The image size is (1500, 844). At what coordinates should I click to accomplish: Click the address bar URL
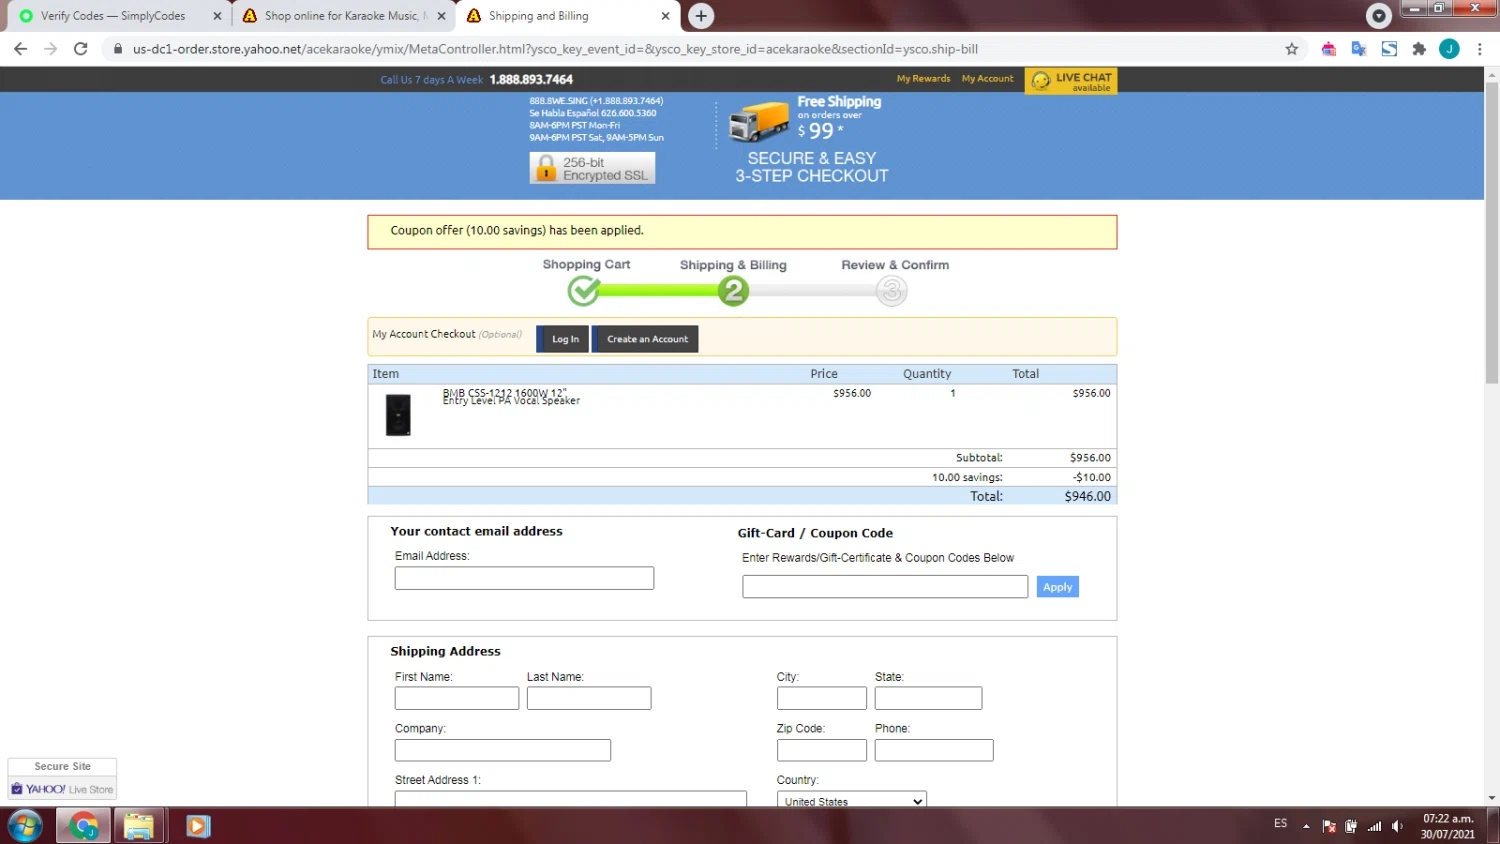555,49
